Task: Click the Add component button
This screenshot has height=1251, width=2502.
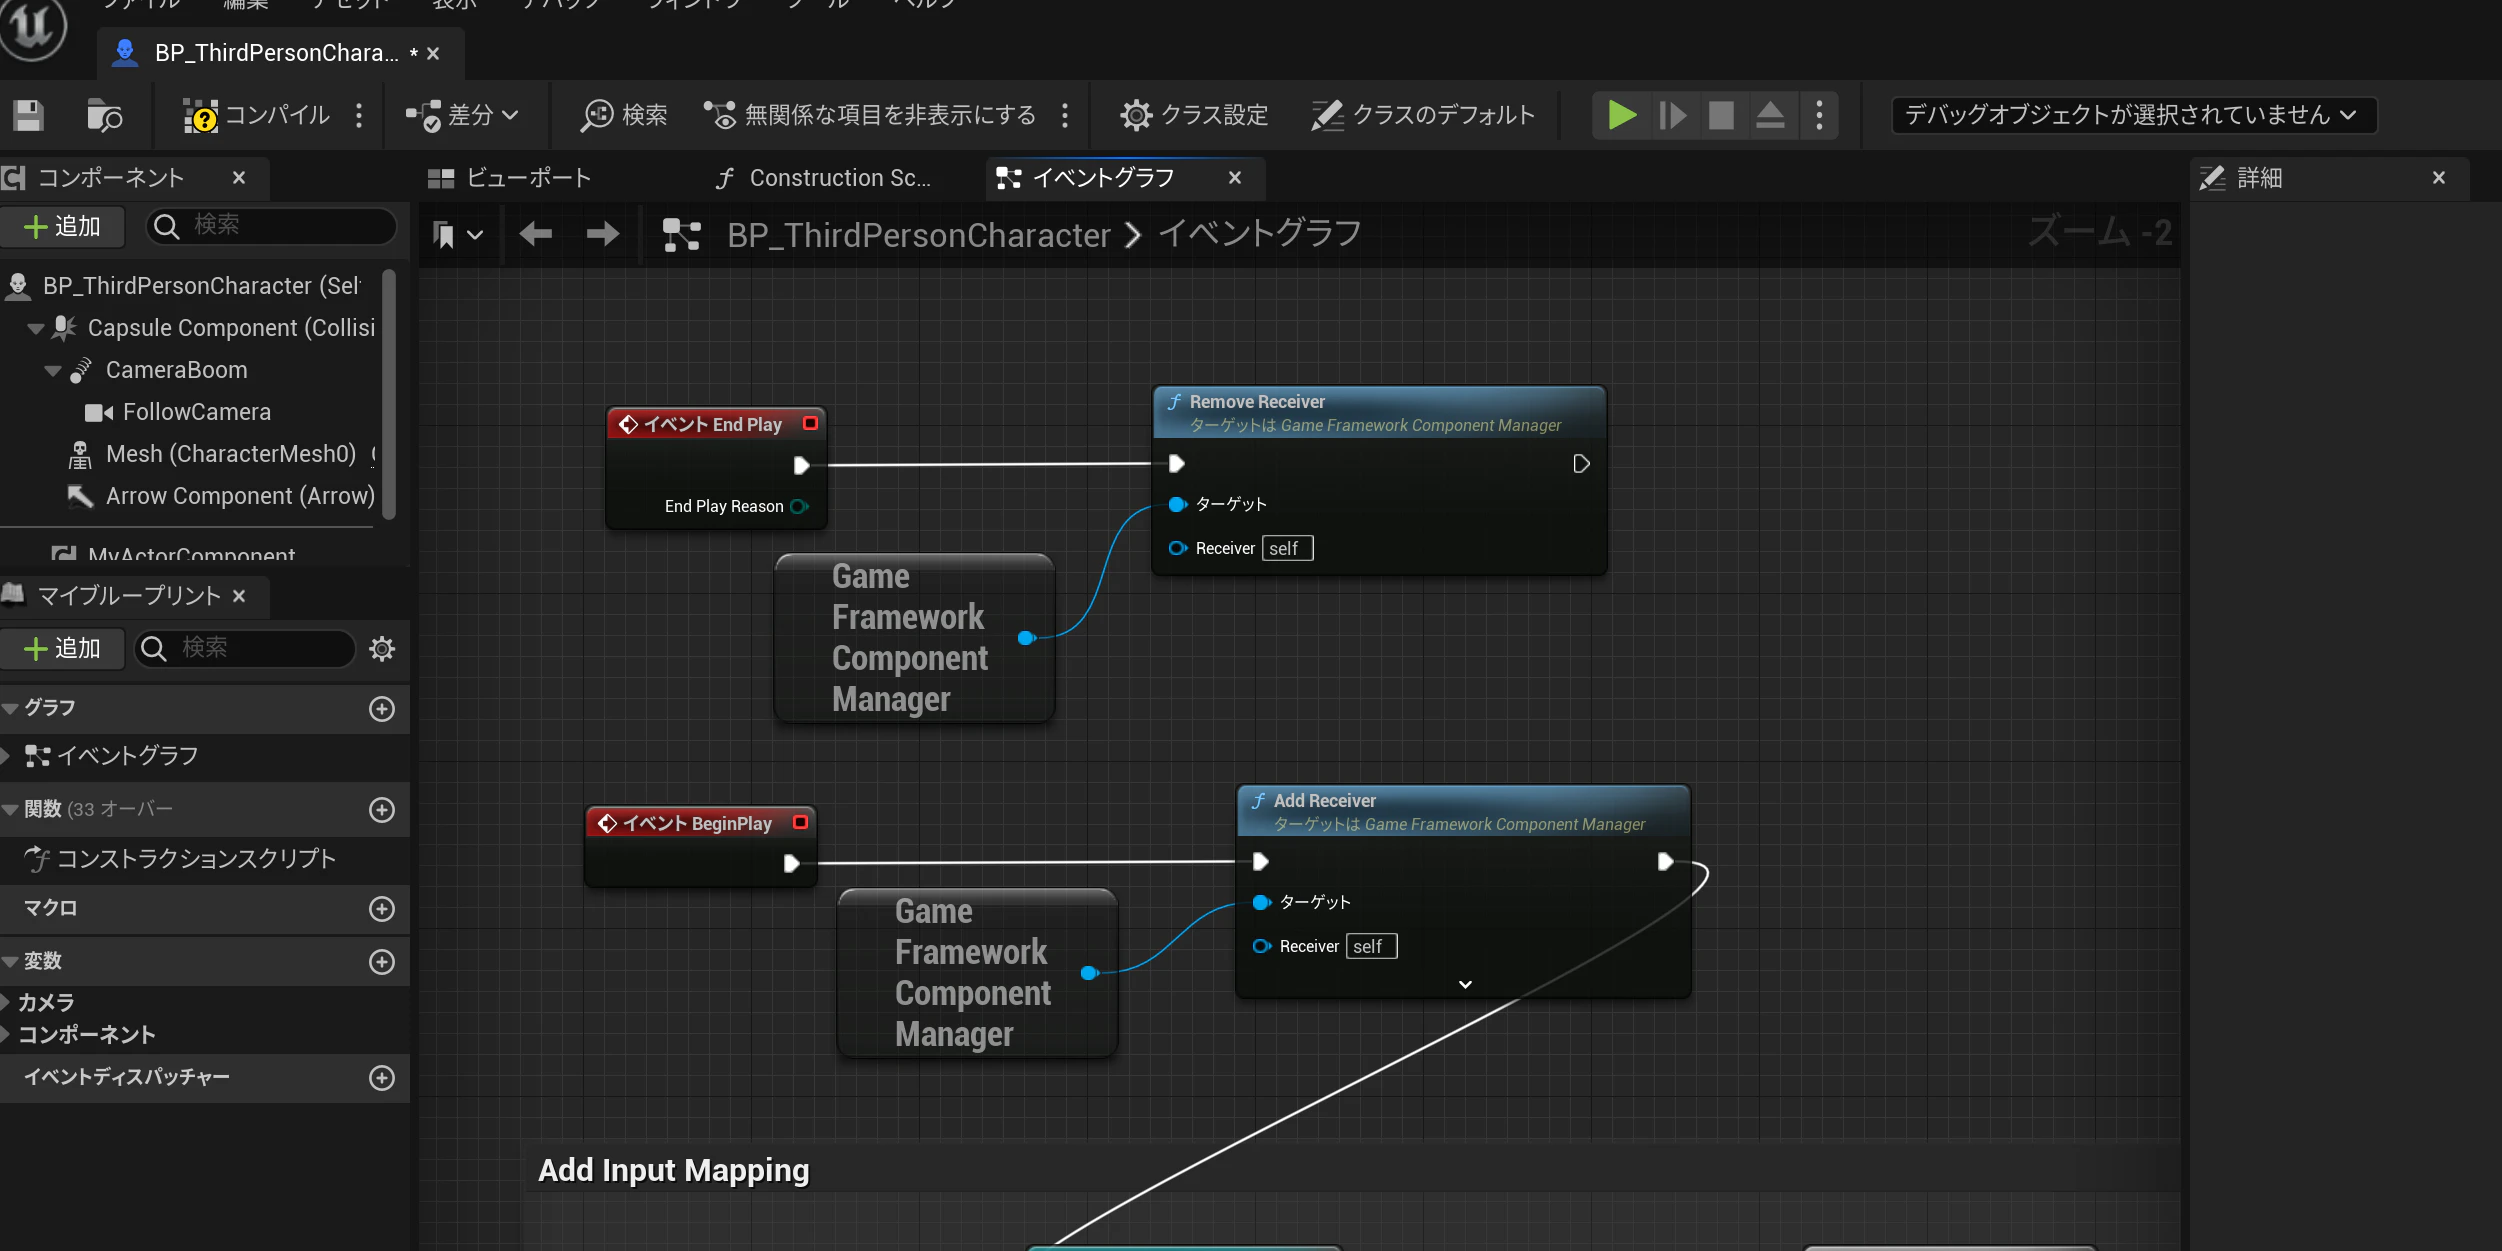Action: [x=62, y=227]
